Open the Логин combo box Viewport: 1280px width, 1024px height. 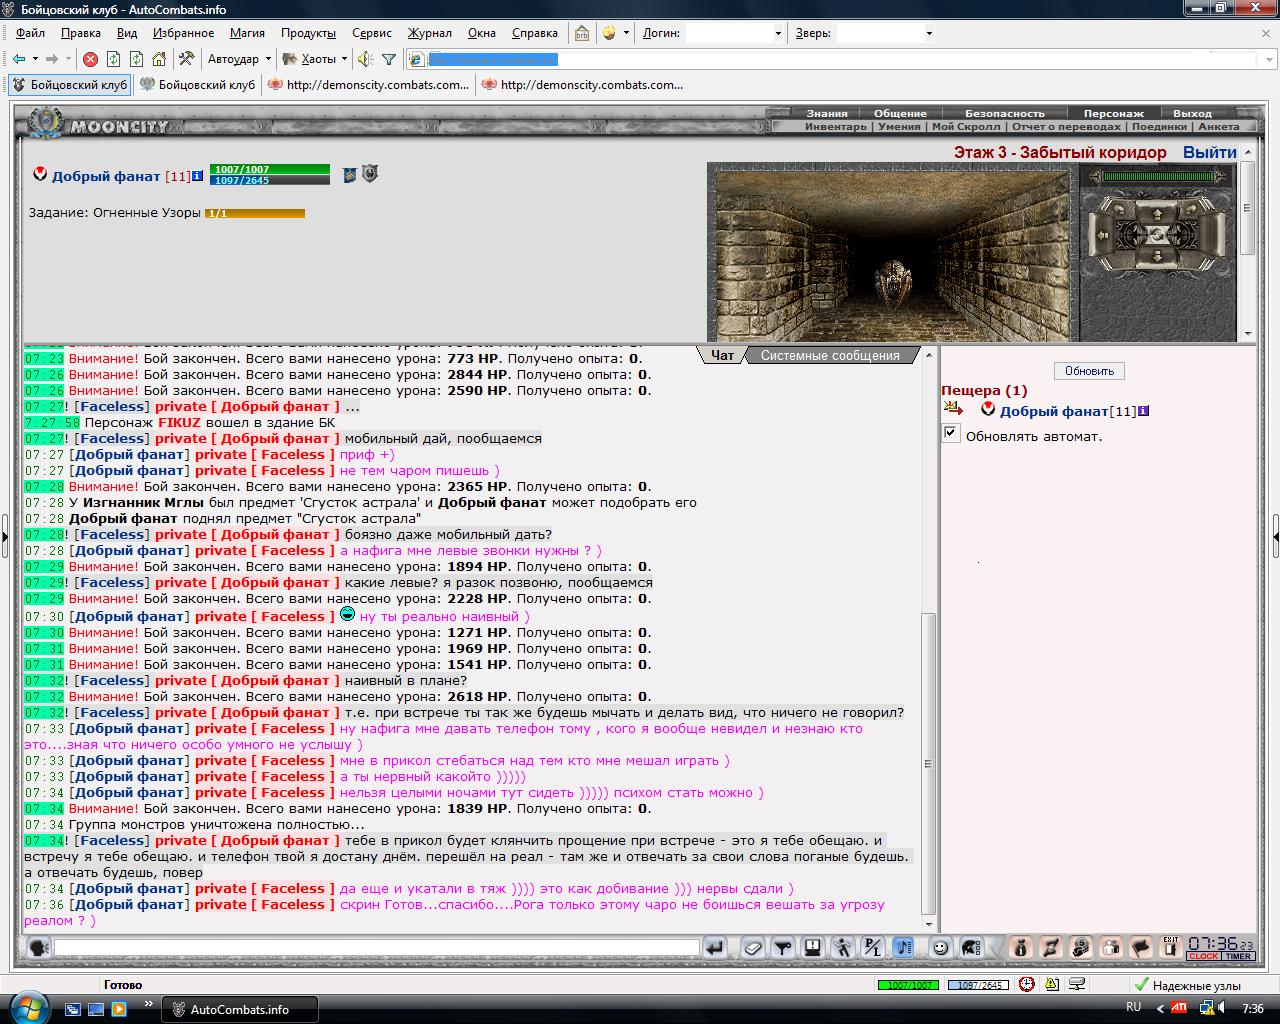(x=735, y=33)
